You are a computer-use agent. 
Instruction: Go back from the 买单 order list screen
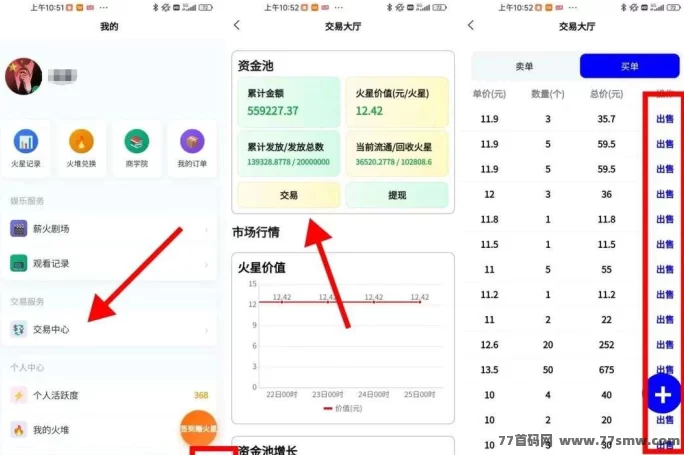coord(471,25)
